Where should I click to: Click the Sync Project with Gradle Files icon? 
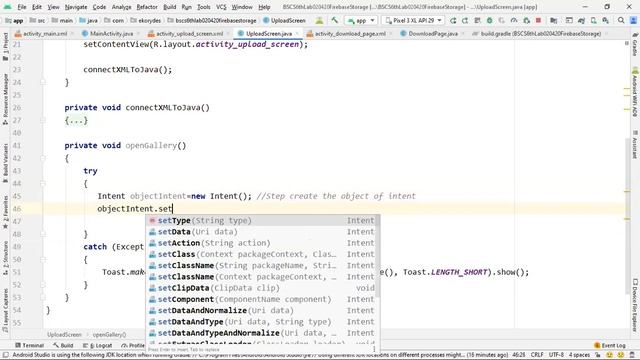click(581, 20)
